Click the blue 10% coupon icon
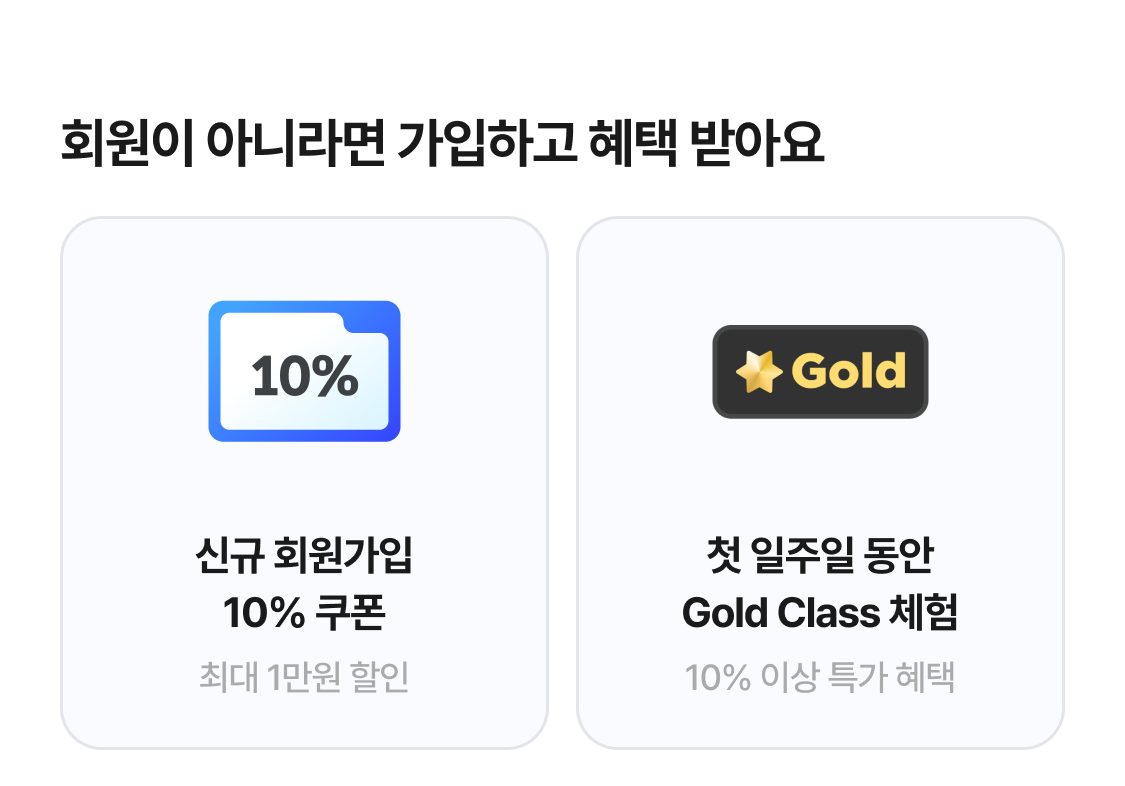Screen dimensions: 1125x786 pos(304,370)
